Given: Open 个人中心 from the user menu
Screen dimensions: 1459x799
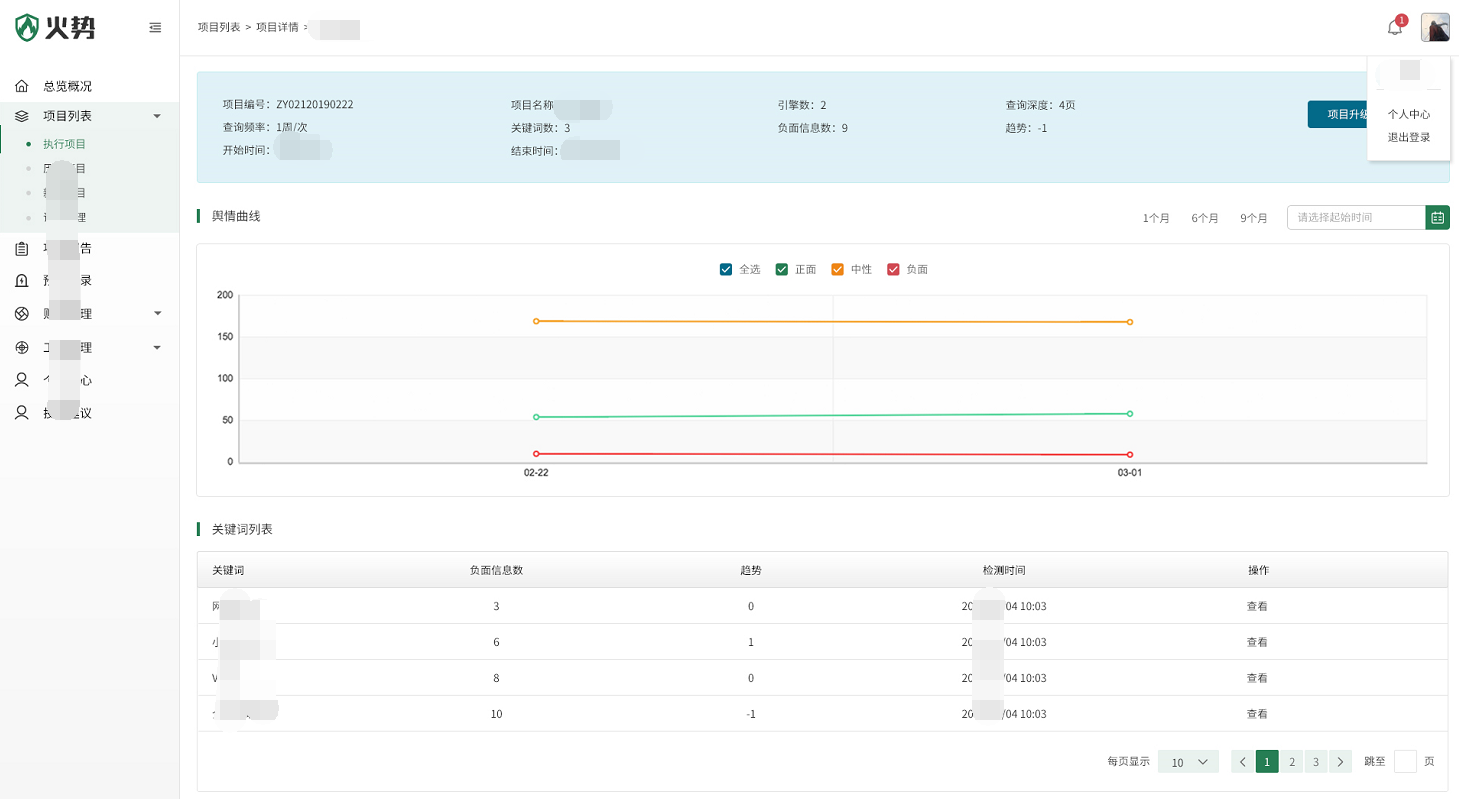Looking at the screenshot, I should tap(1408, 114).
